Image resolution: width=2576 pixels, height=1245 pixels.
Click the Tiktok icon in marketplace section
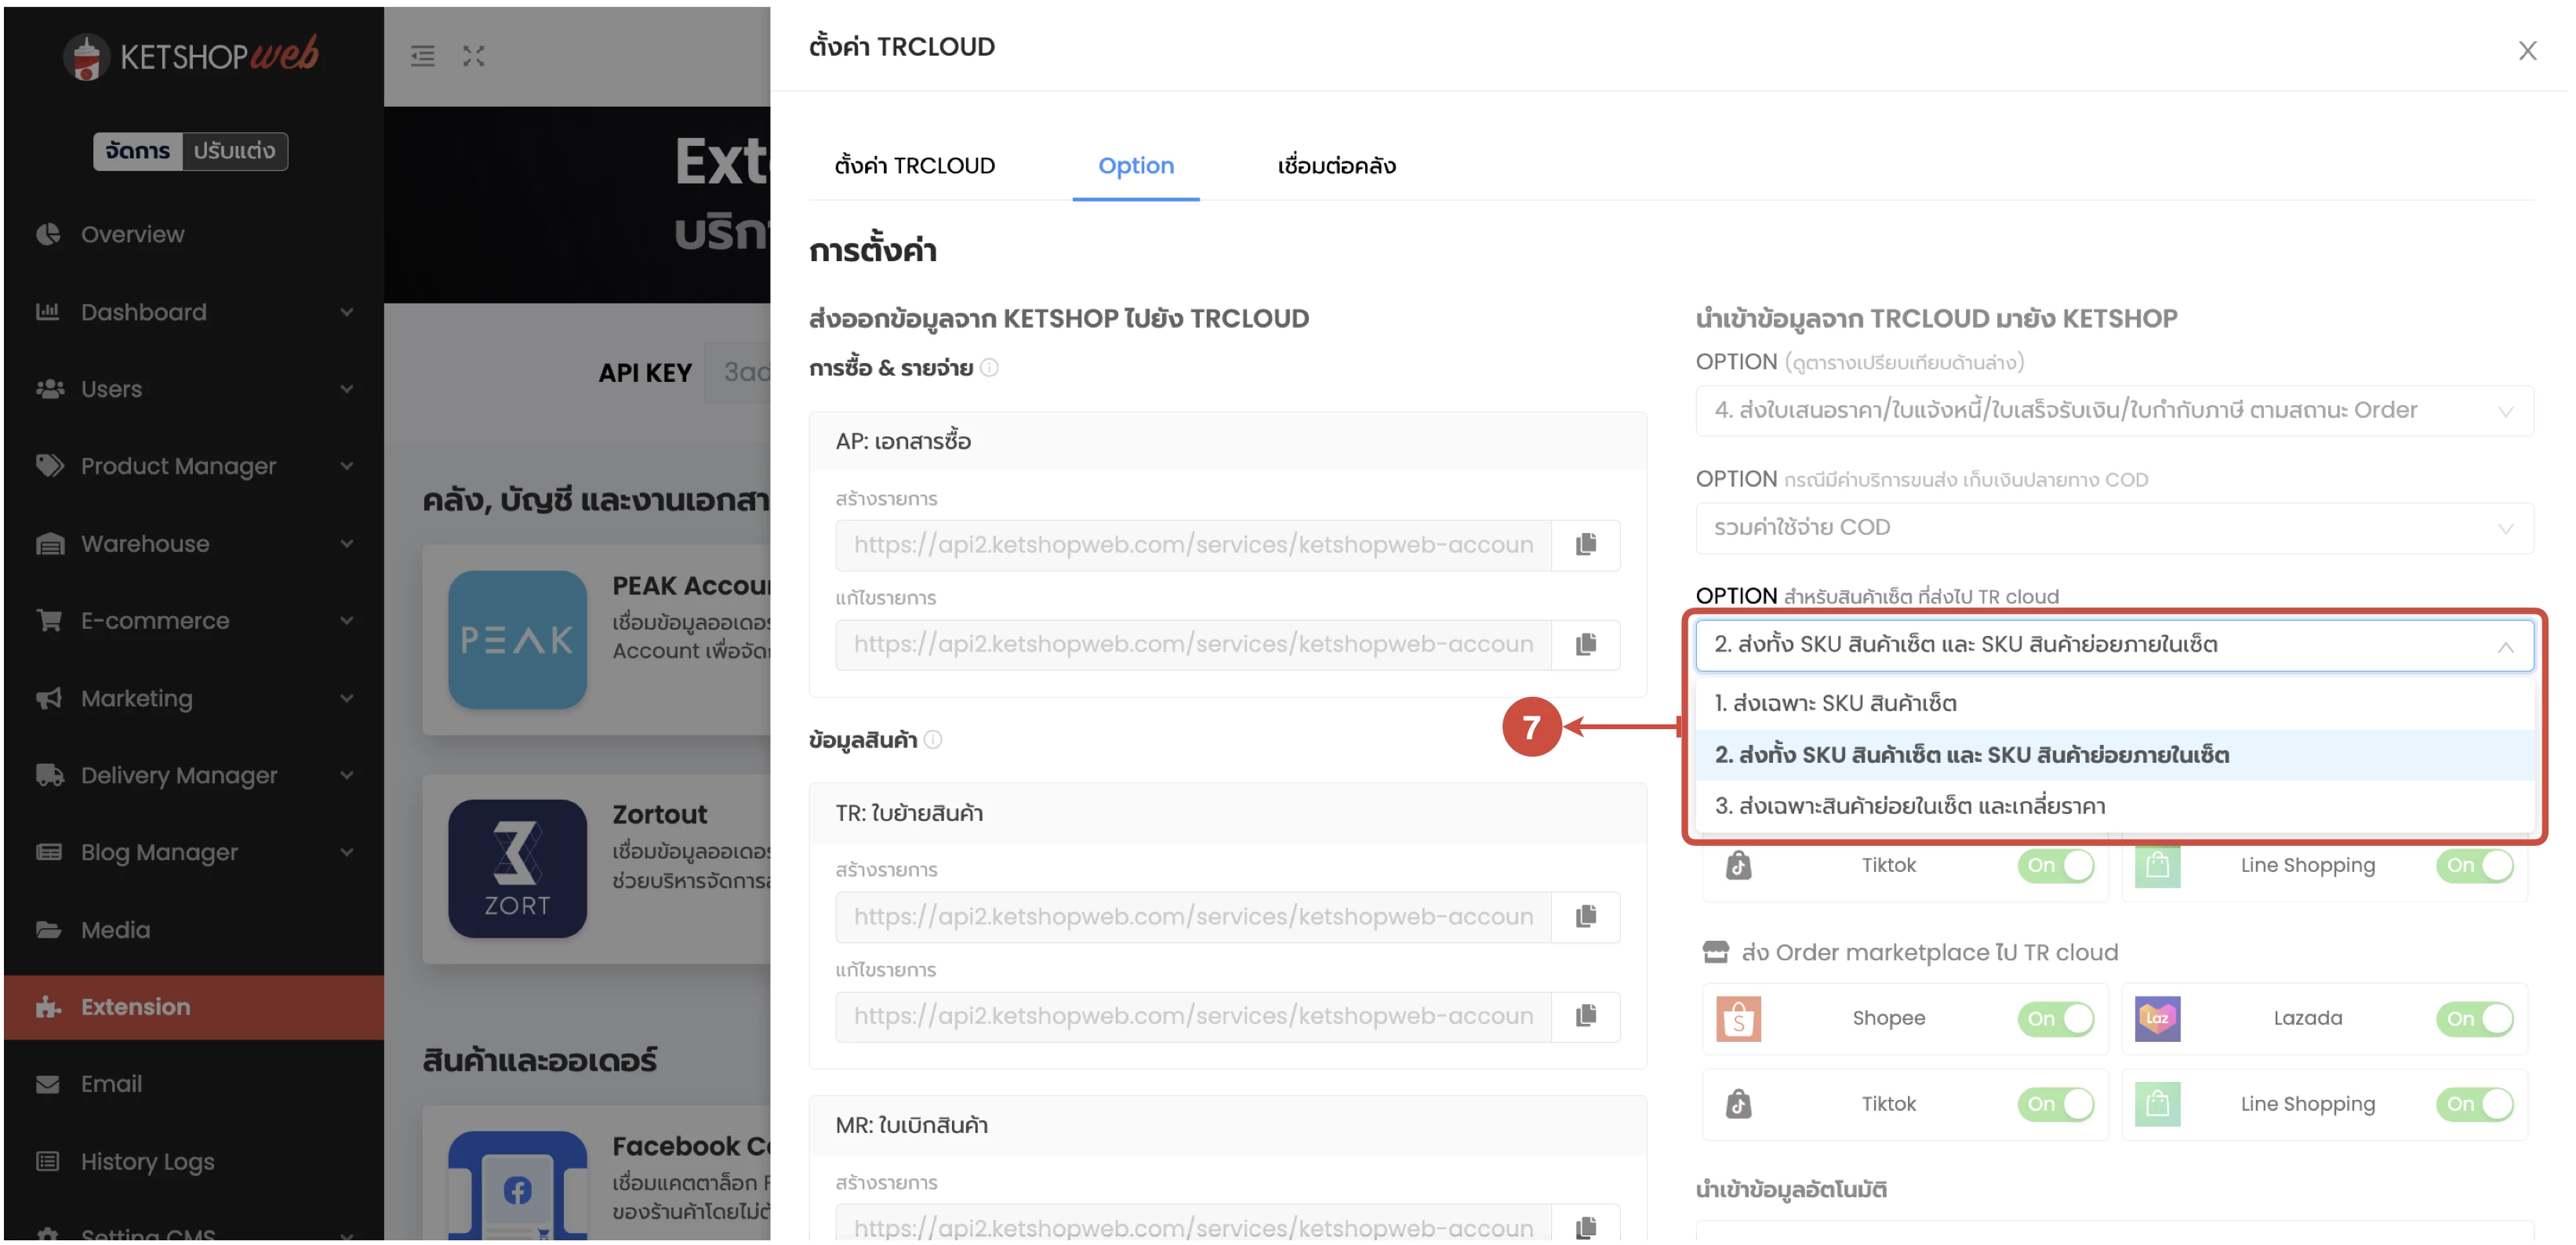click(1738, 1104)
